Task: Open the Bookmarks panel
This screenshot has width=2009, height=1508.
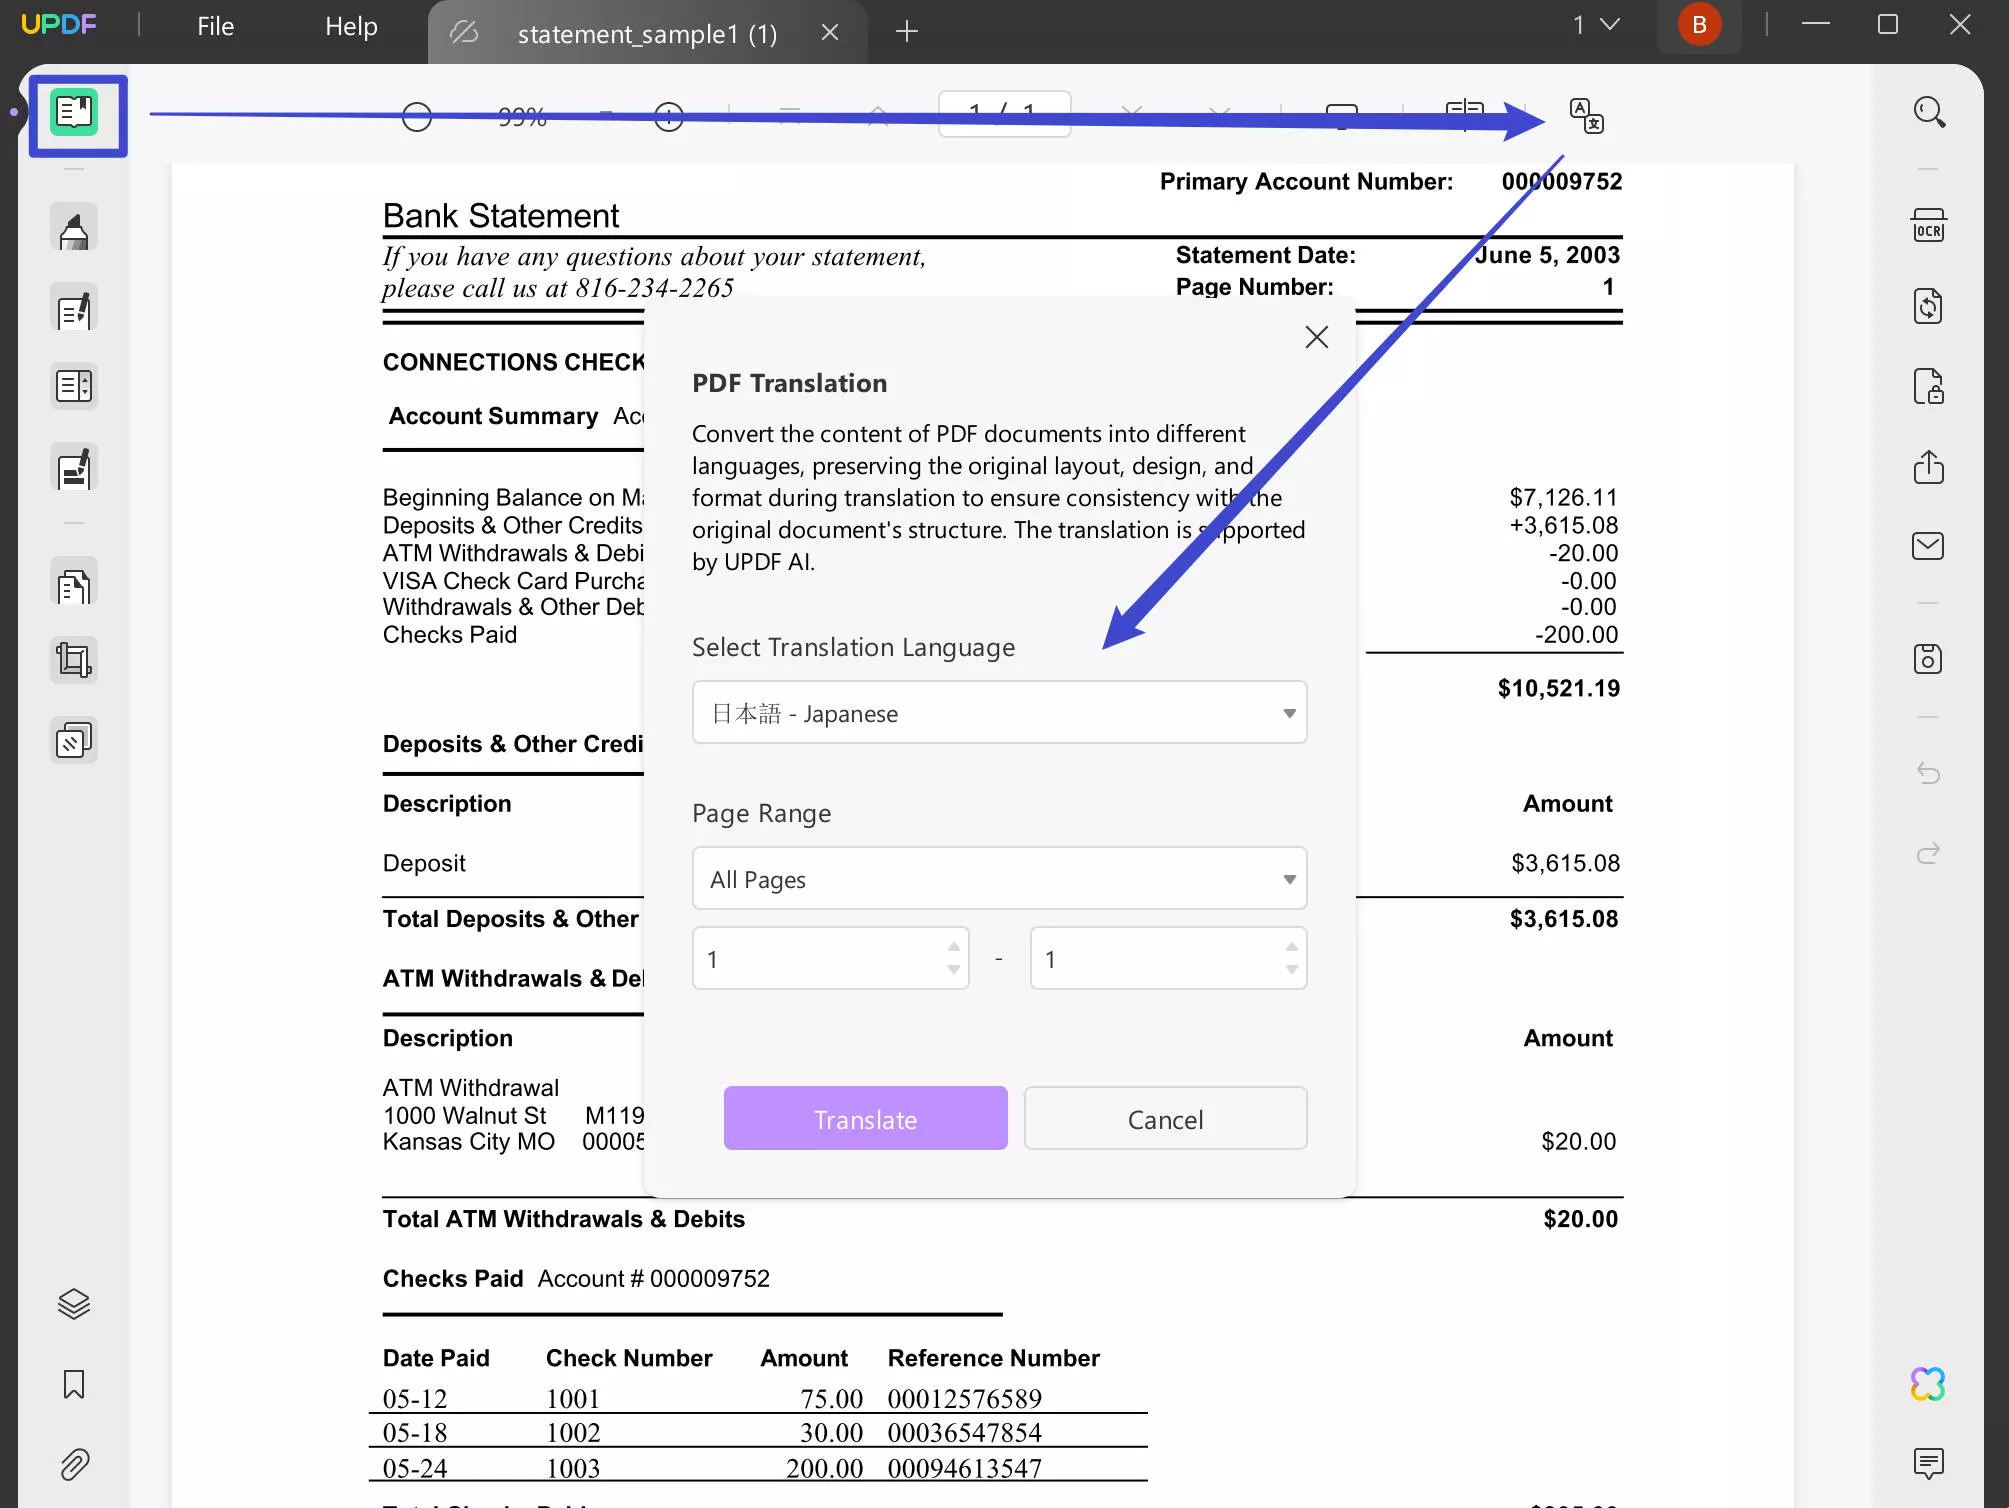Action: [74, 1384]
